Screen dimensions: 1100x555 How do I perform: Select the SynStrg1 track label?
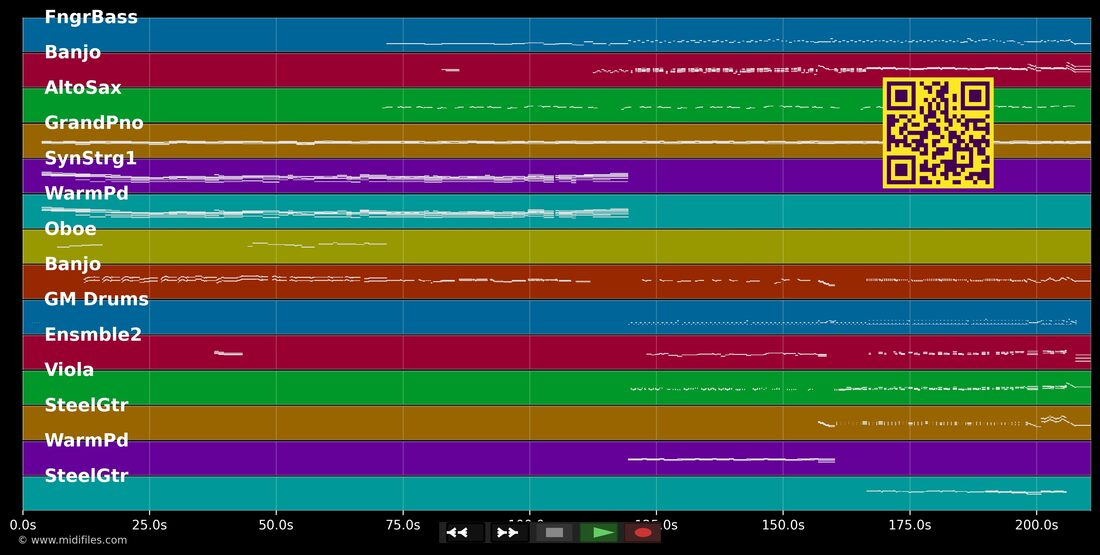coord(90,159)
